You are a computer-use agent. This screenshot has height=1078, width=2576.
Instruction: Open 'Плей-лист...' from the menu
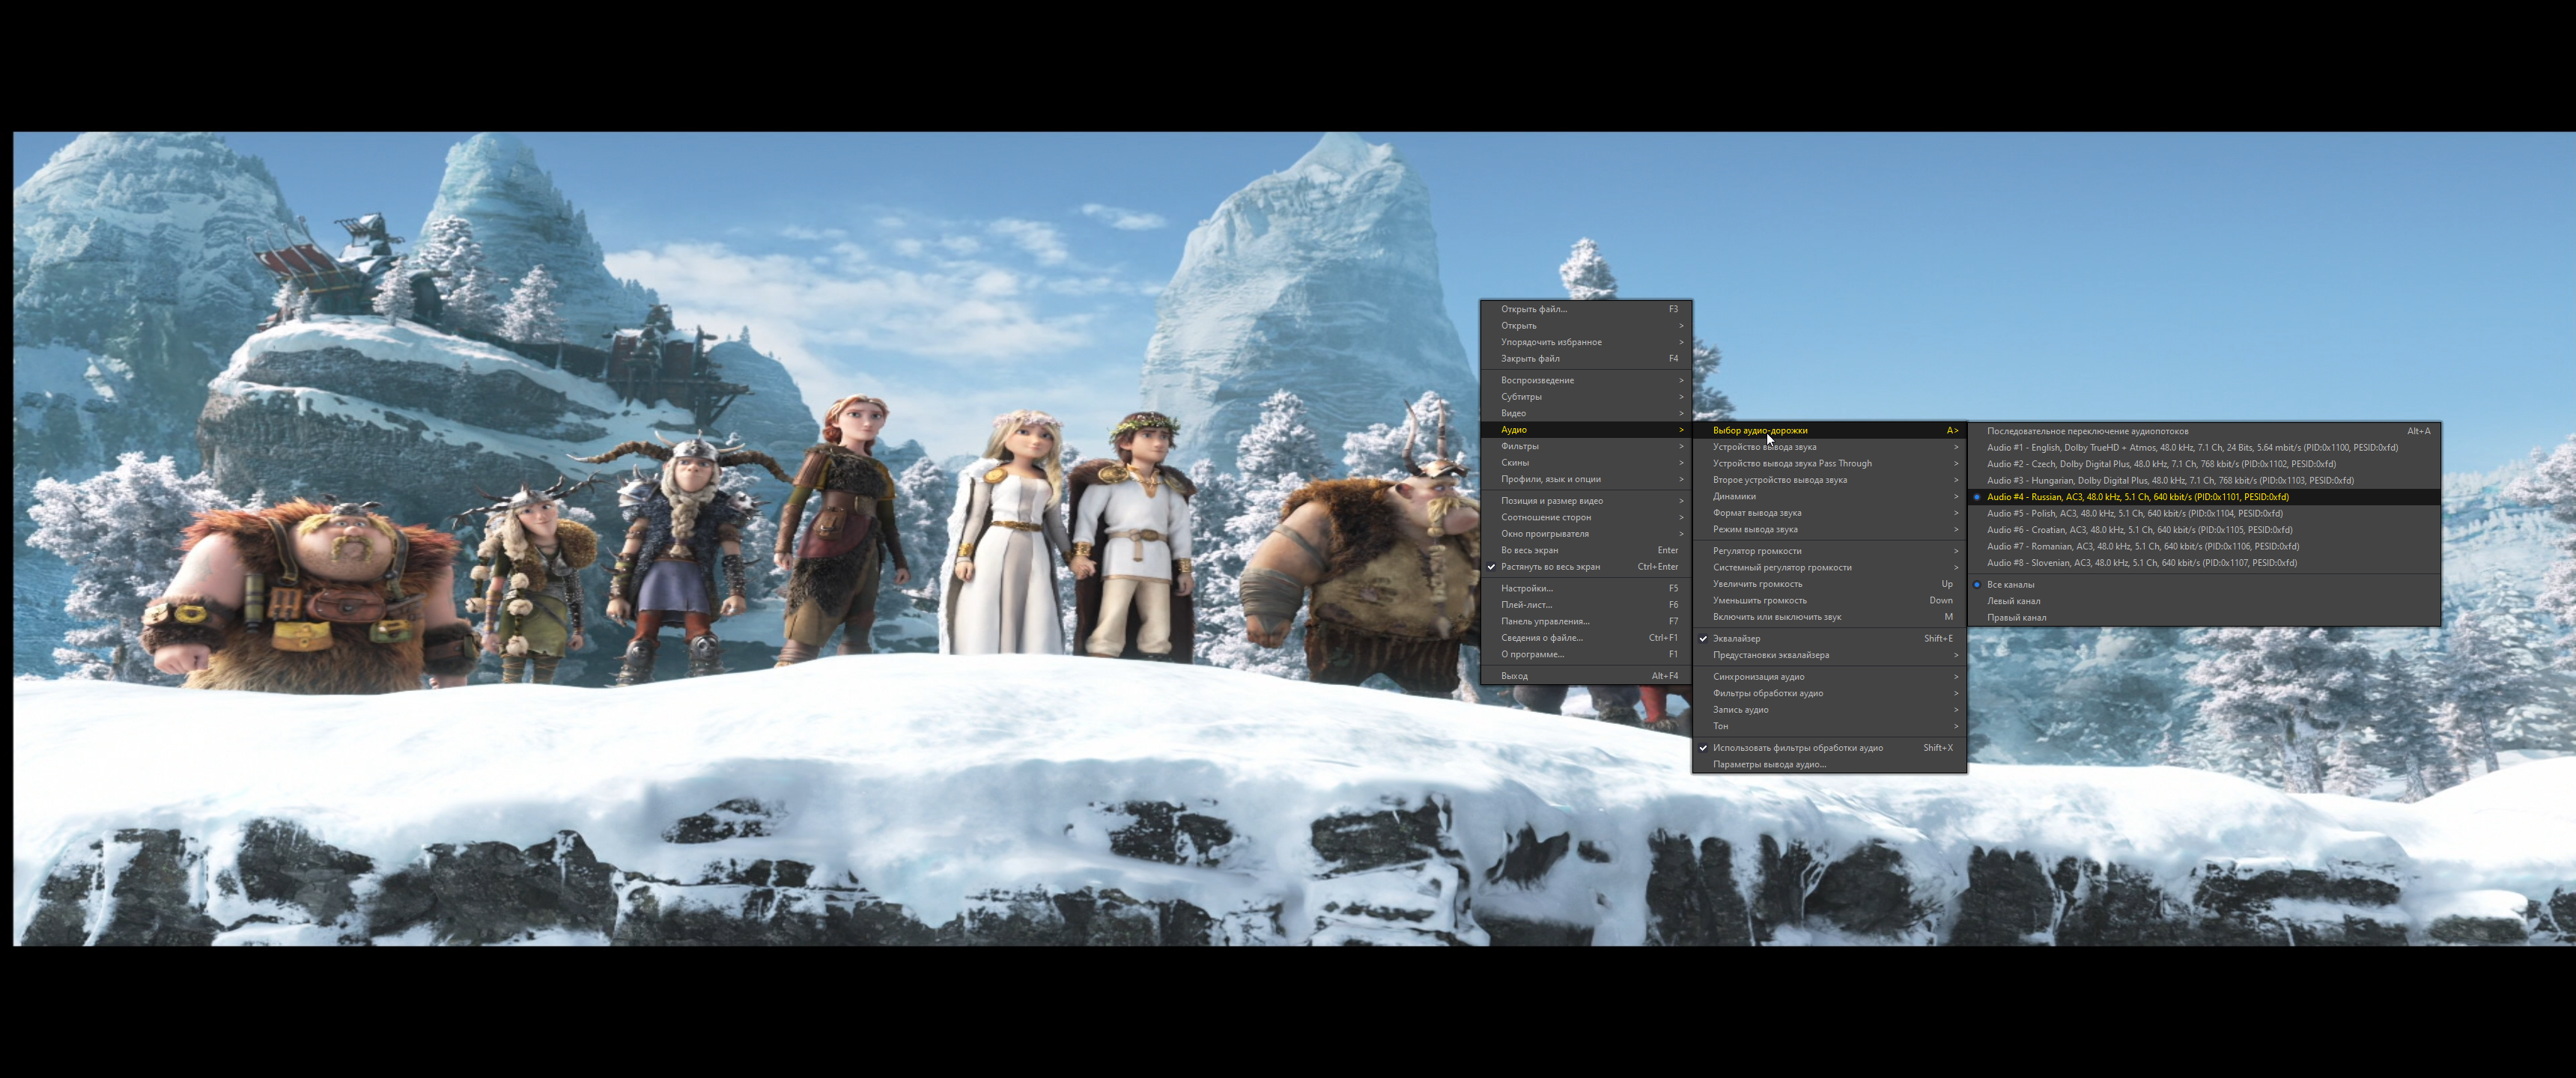(1586, 605)
